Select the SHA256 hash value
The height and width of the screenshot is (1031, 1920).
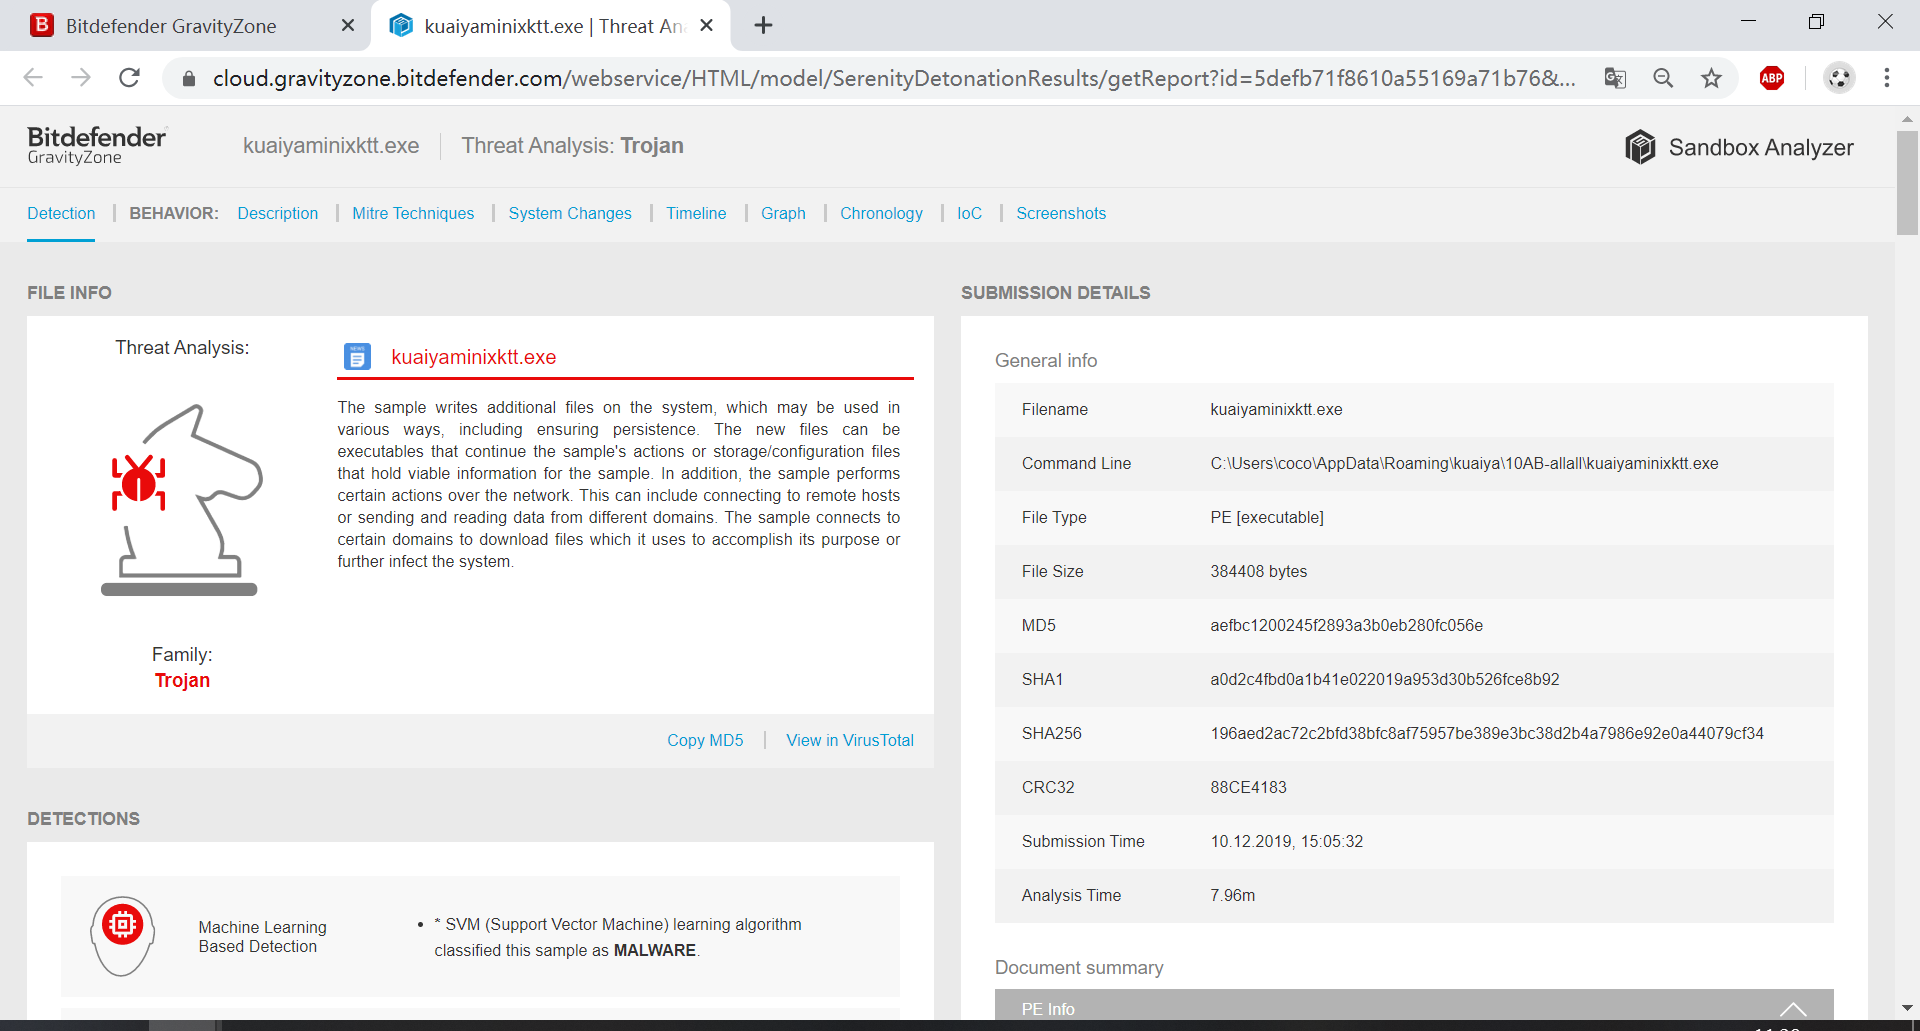click(1487, 733)
